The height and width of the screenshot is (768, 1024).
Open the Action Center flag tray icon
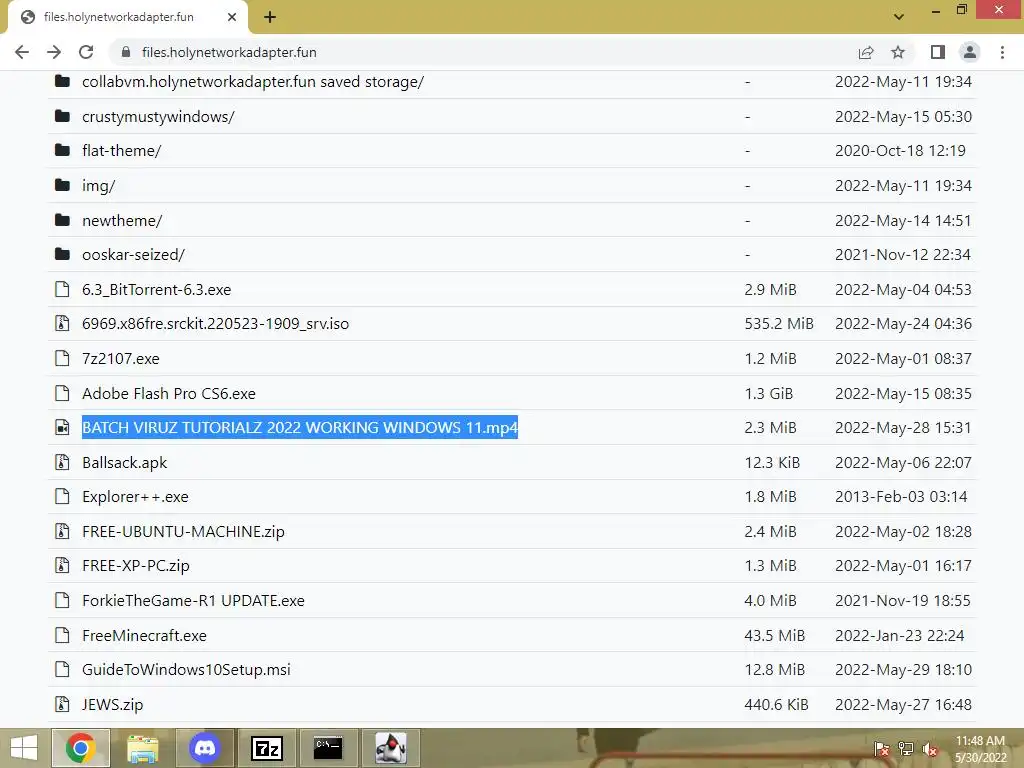tap(882, 749)
